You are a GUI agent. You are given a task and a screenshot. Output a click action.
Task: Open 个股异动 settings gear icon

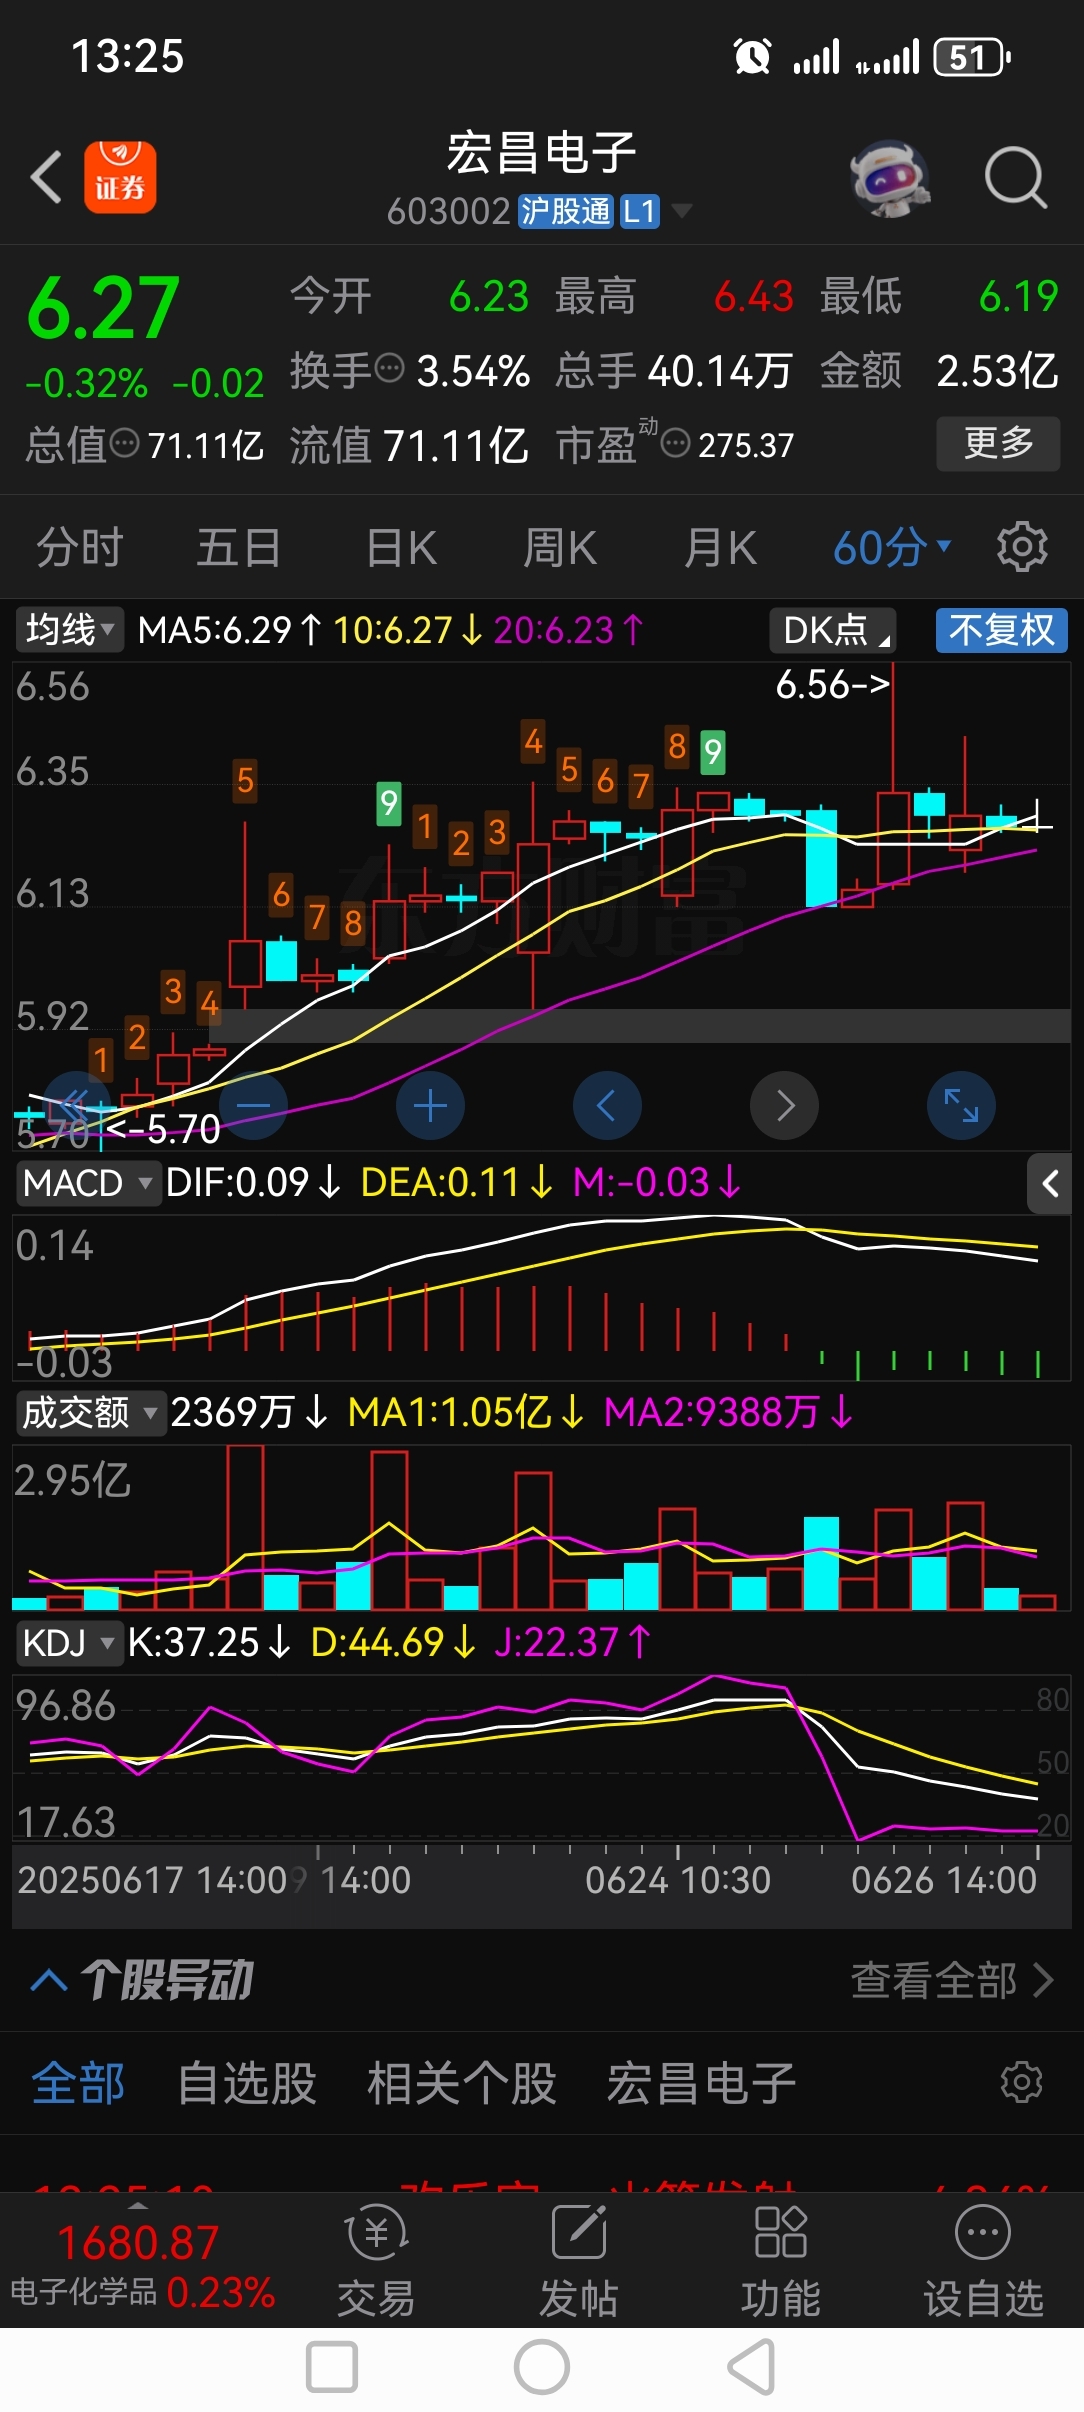(x=1022, y=2083)
